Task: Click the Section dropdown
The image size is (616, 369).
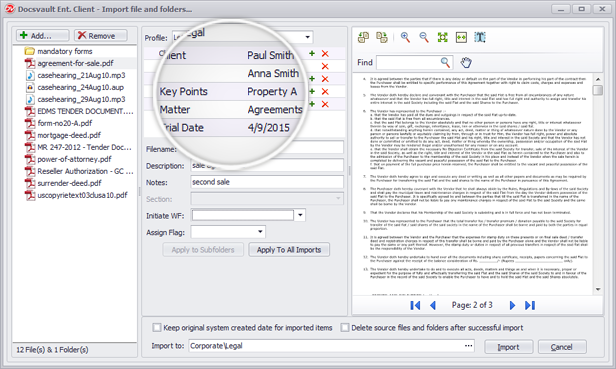Action: (x=267, y=199)
